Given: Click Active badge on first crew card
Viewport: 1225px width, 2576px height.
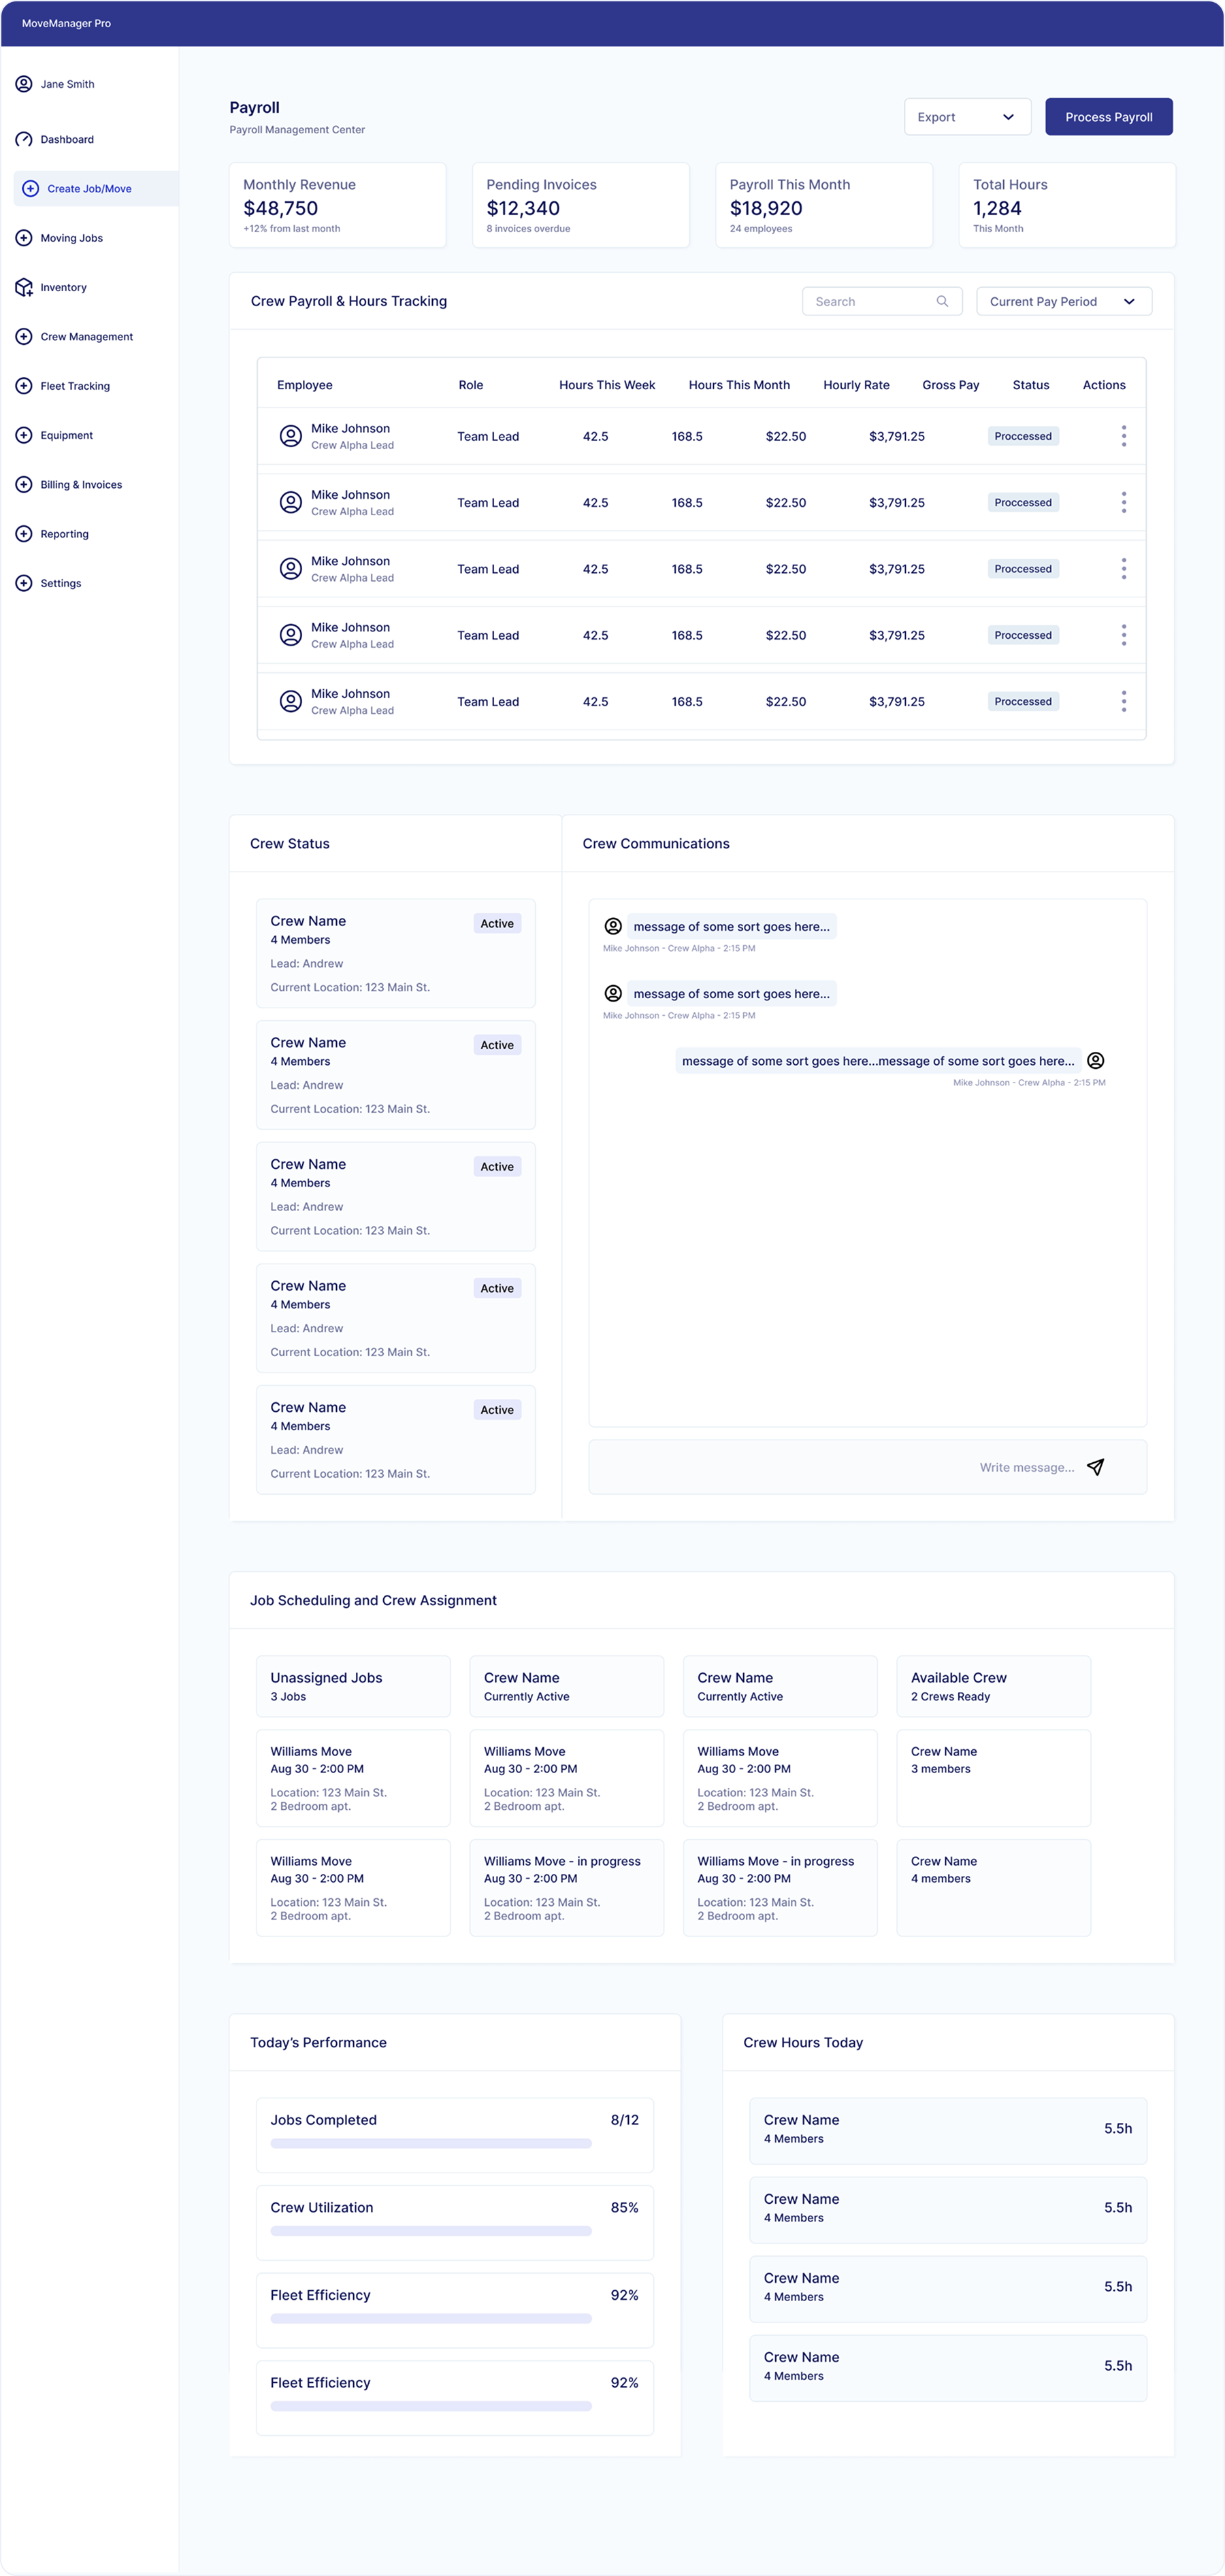Looking at the screenshot, I should point(497,924).
